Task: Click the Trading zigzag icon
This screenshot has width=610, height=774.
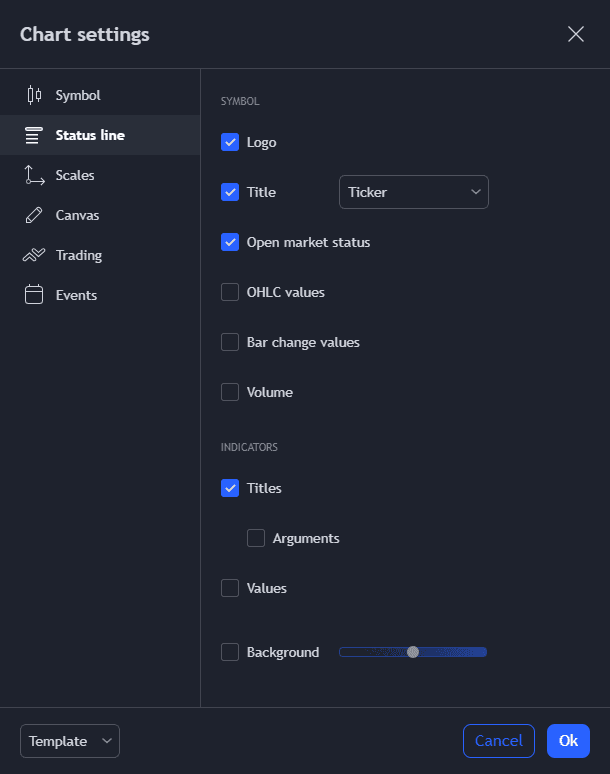Action: click(x=34, y=255)
